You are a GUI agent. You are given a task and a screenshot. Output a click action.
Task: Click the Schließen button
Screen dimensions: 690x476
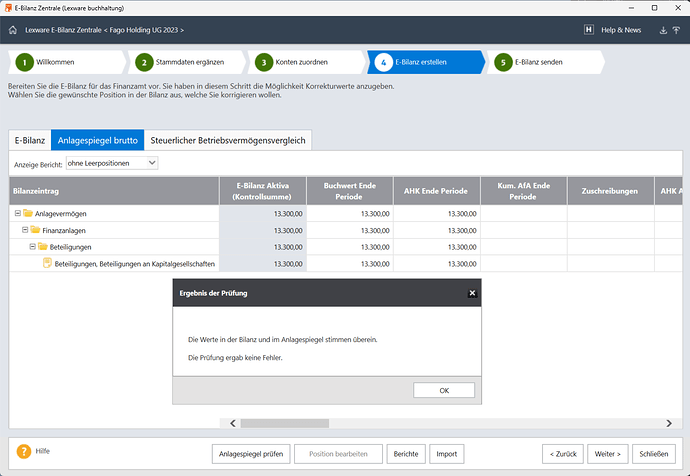point(653,454)
